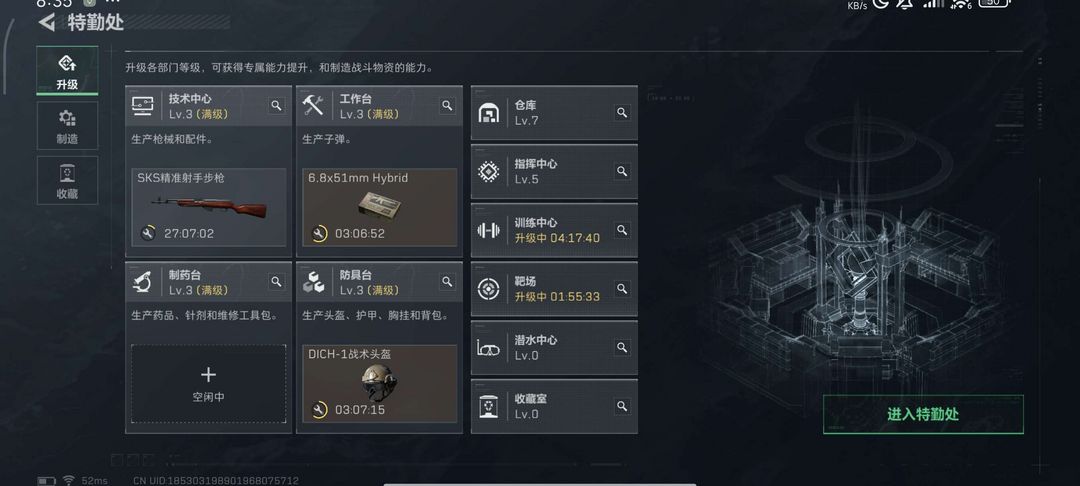The height and width of the screenshot is (486, 1080).
Task: Open the magnifier icon for 防具台
Action: tap(447, 282)
